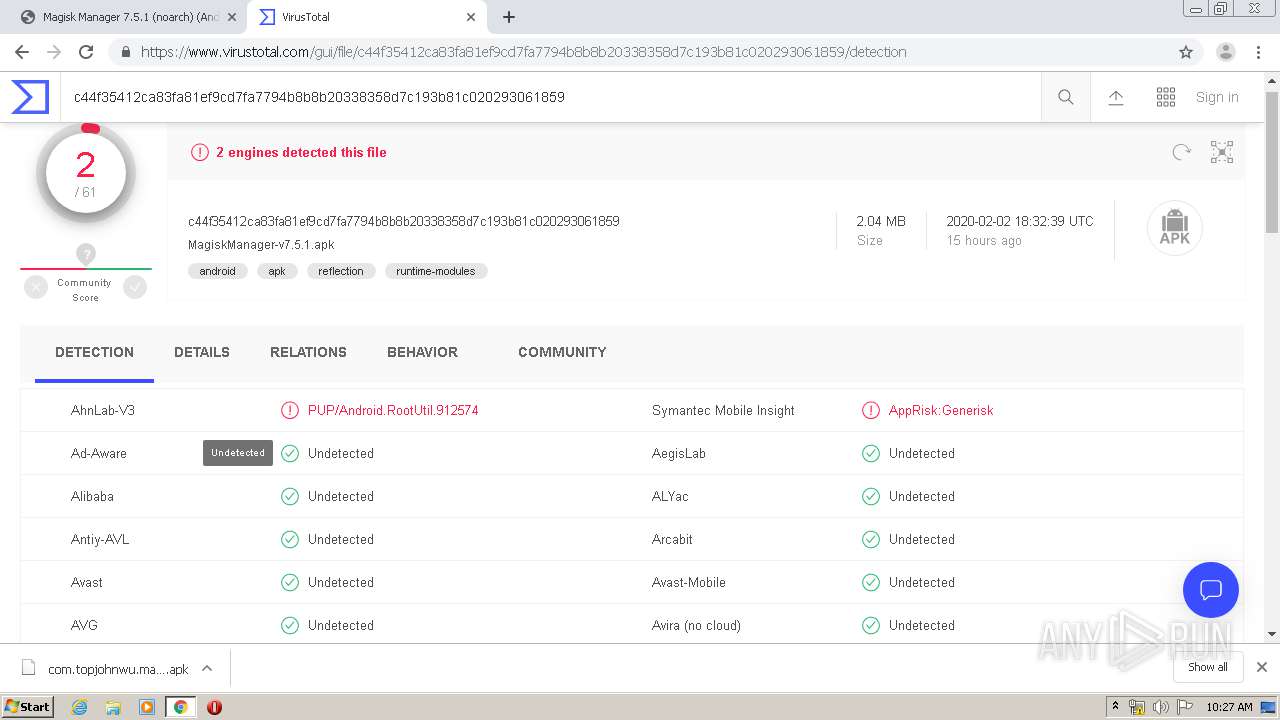1280x720 pixels.
Task: Close the downloads bar
Action: pos(1262,667)
